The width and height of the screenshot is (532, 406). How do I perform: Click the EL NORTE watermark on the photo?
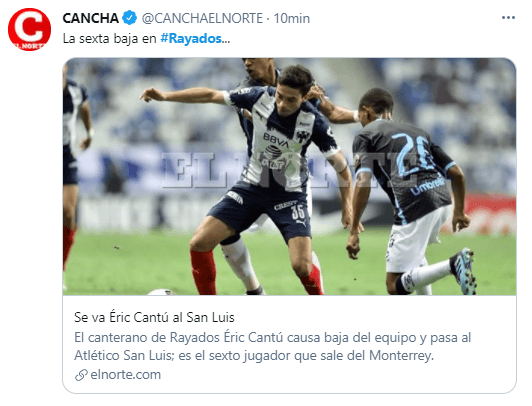pyautogui.click(x=289, y=170)
